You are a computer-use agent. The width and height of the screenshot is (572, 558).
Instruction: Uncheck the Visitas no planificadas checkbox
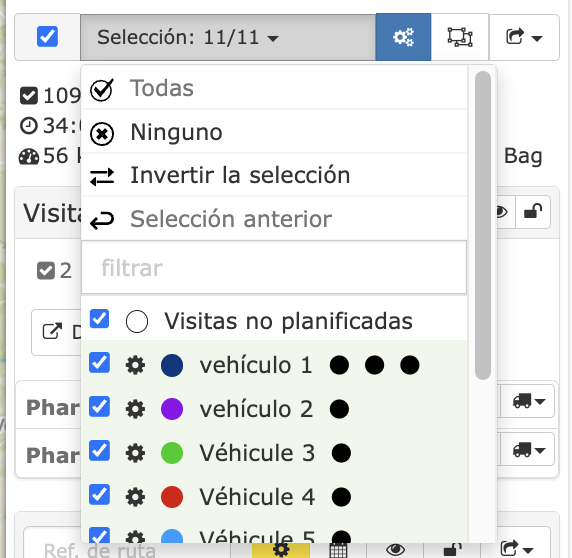[x=99, y=319]
